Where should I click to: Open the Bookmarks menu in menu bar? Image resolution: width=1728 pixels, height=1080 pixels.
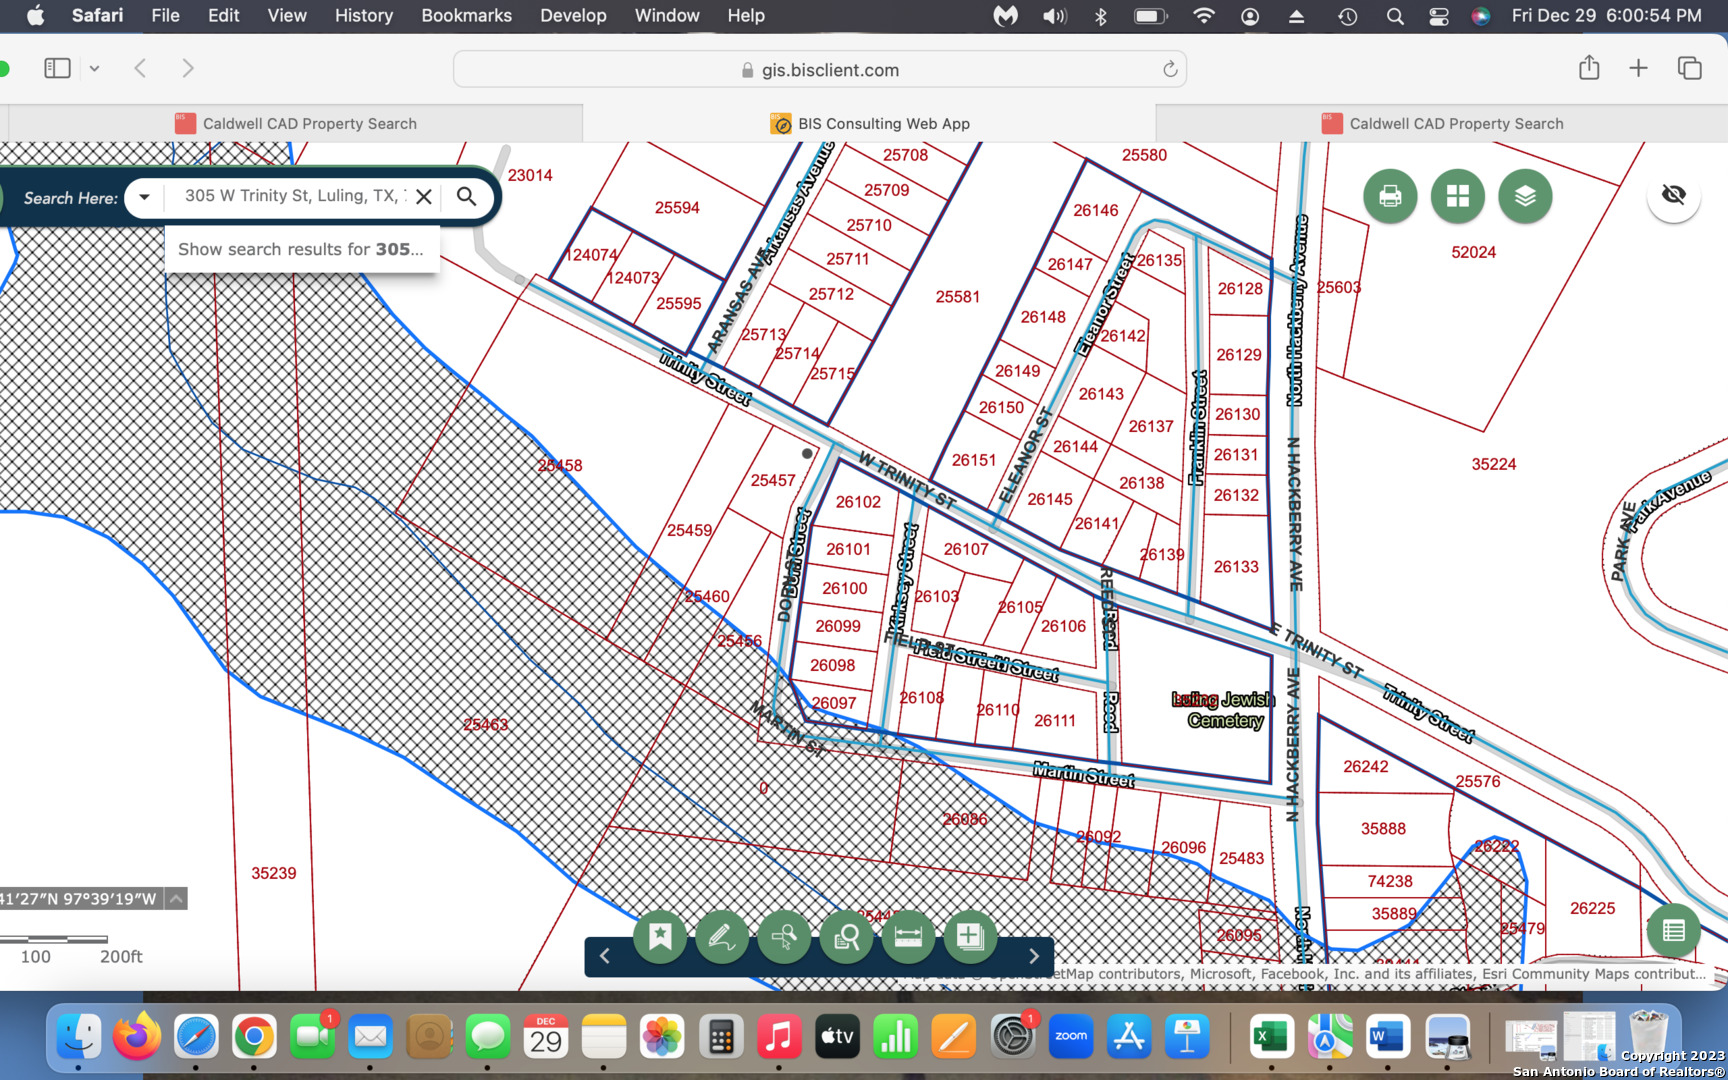tap(466, 16)
